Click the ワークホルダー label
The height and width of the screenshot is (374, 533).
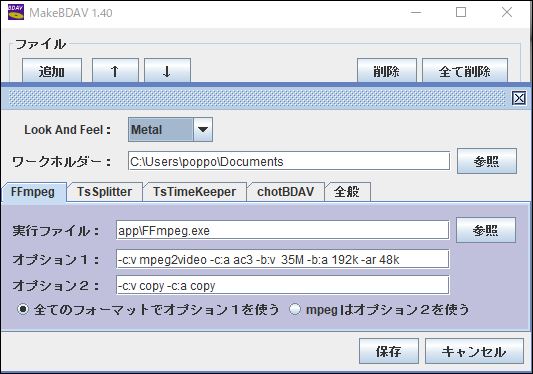[62, 162]
